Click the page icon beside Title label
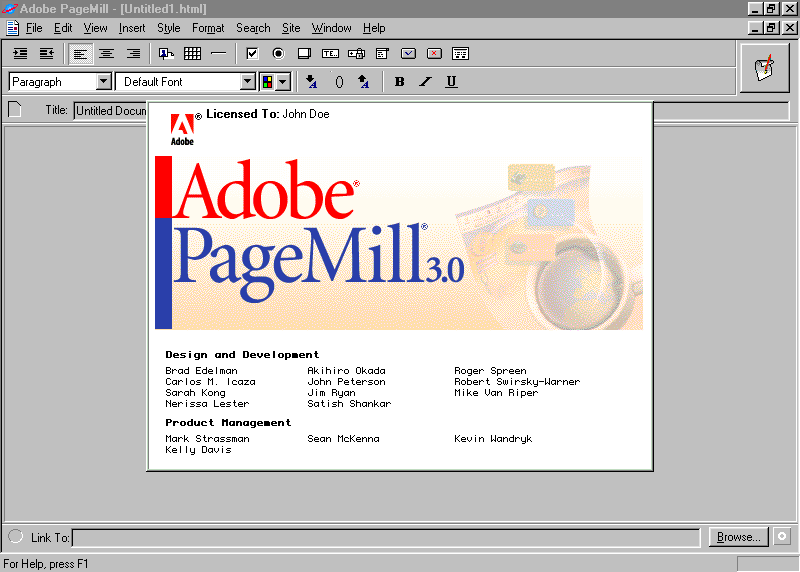This screenshot has height=572, width=800. pos(15,109)
